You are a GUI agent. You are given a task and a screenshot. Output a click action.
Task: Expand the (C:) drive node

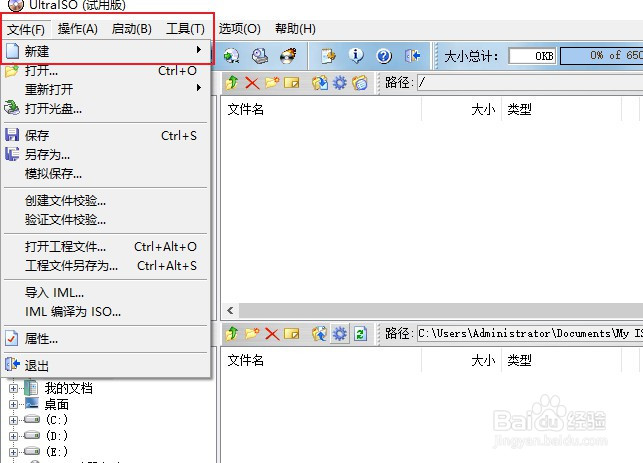click(13, 420)
